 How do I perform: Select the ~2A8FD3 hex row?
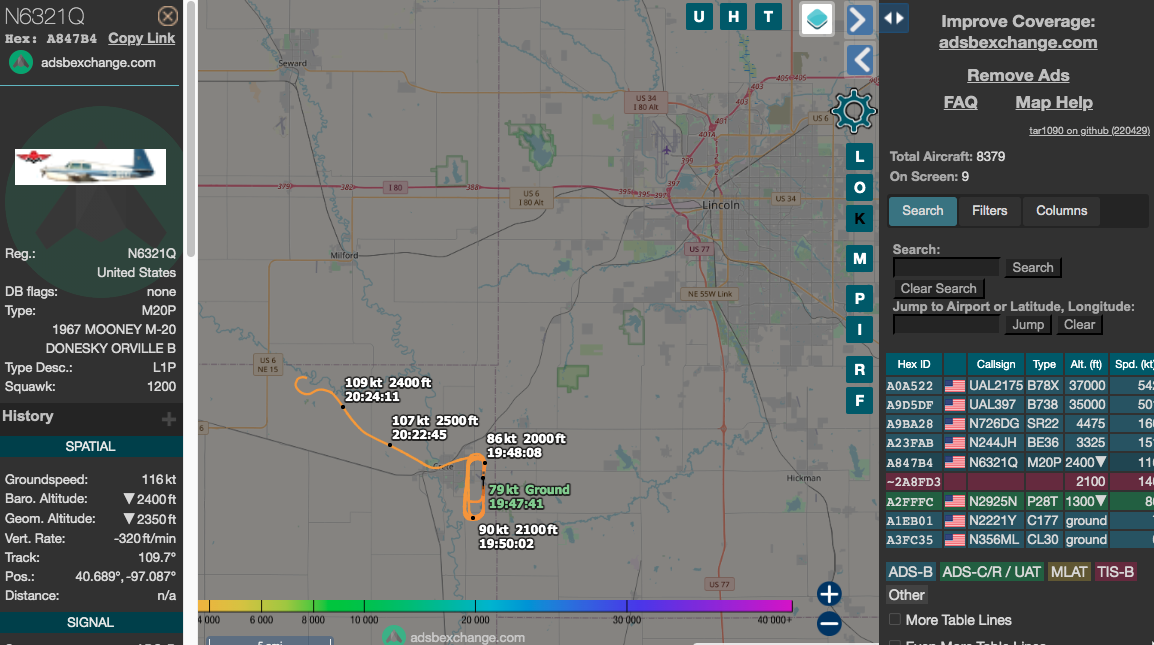pyautogui.click(x=1020, y=482)
